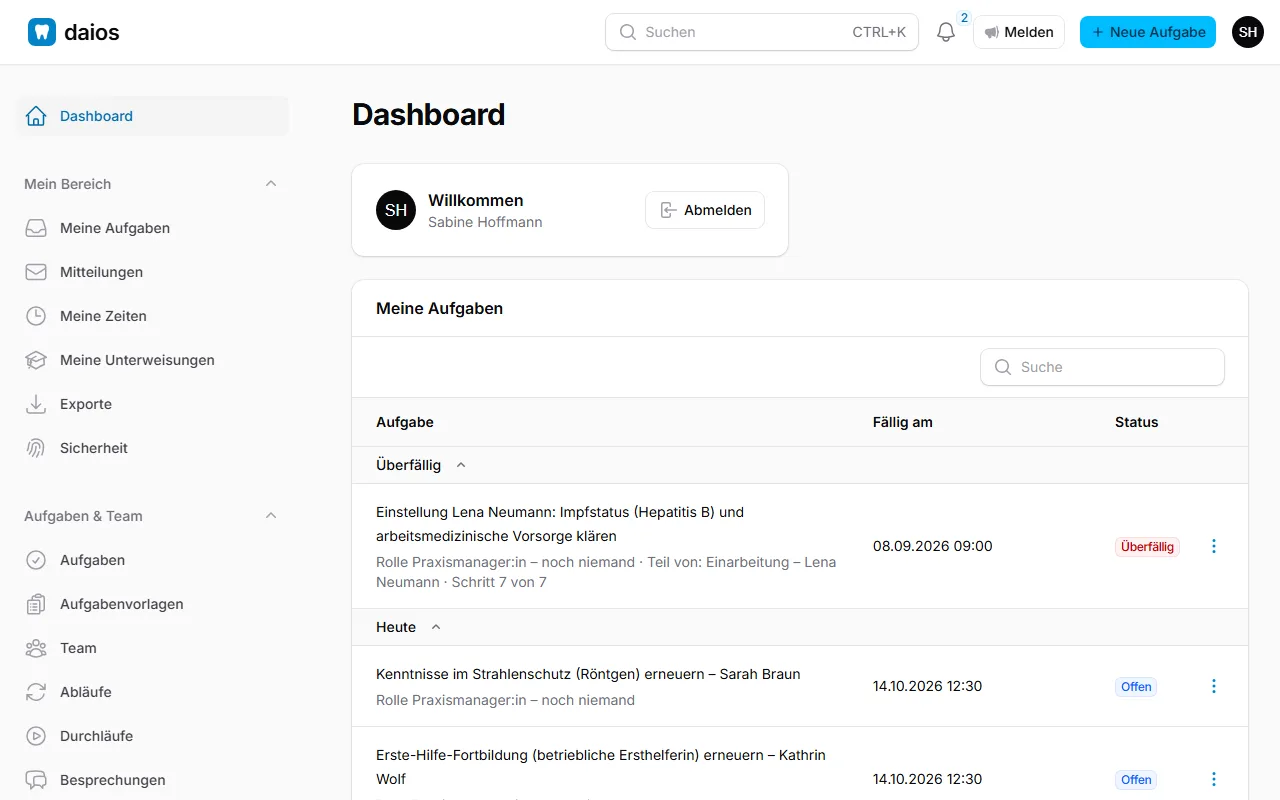Open actions menu for Strahlenschutz Sarah Braun task
This screenshot has width=1280, height=800.
[1214, 686]
